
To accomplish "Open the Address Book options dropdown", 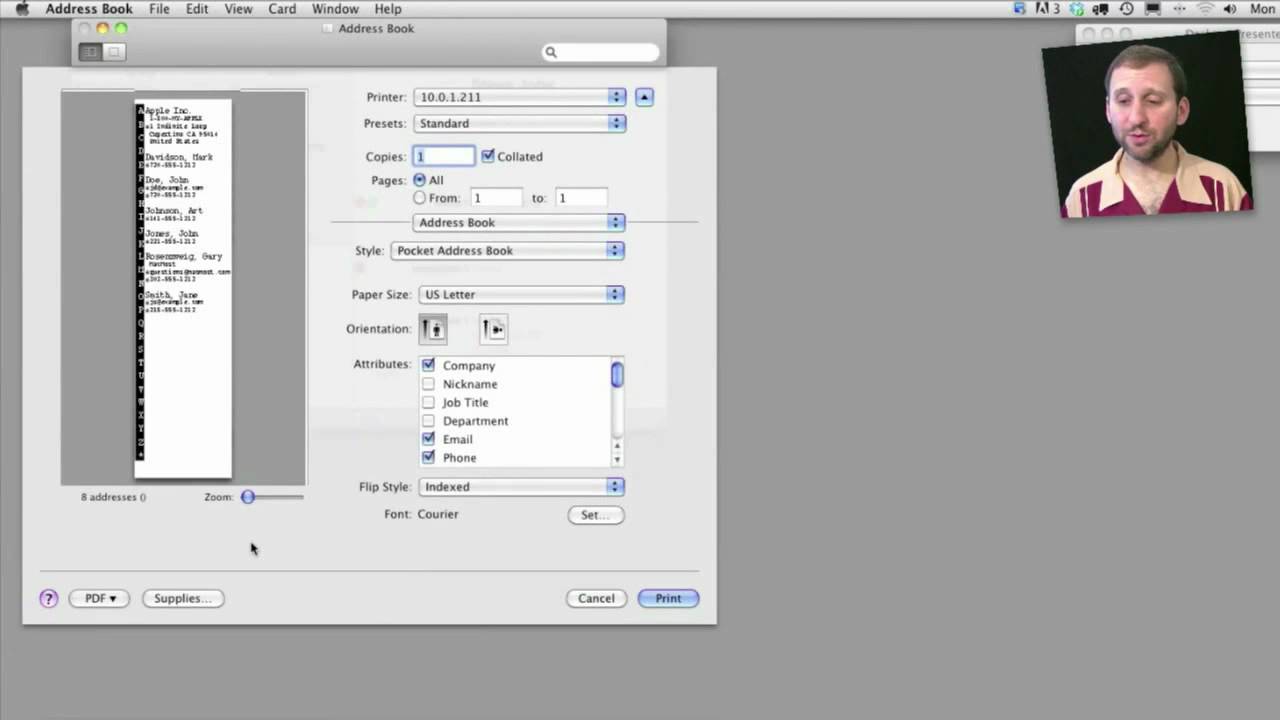I will pos(519,222).
